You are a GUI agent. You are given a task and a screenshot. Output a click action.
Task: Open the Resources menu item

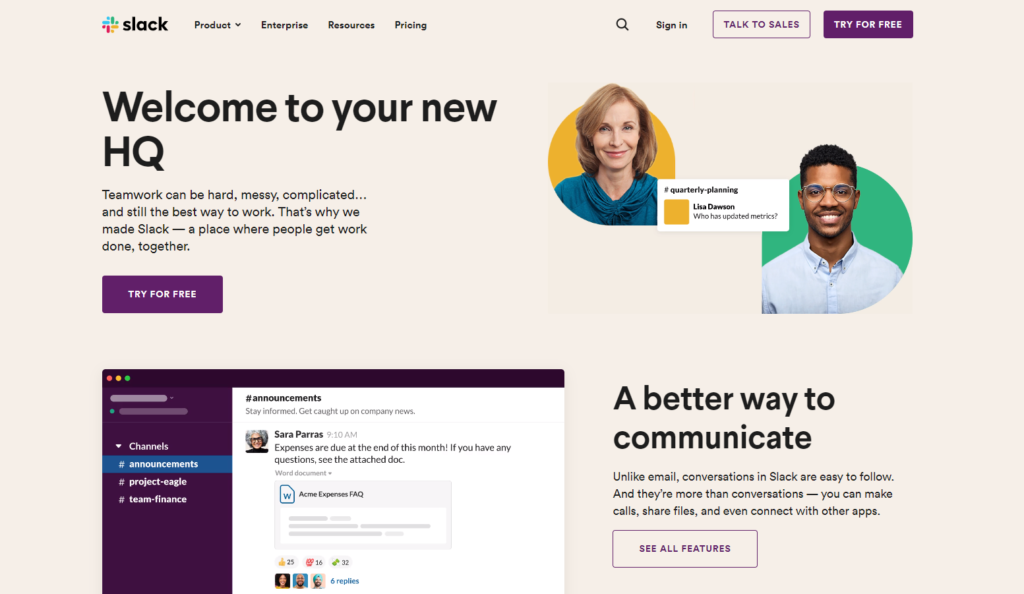pyautogui.click(x=351, y=25)
